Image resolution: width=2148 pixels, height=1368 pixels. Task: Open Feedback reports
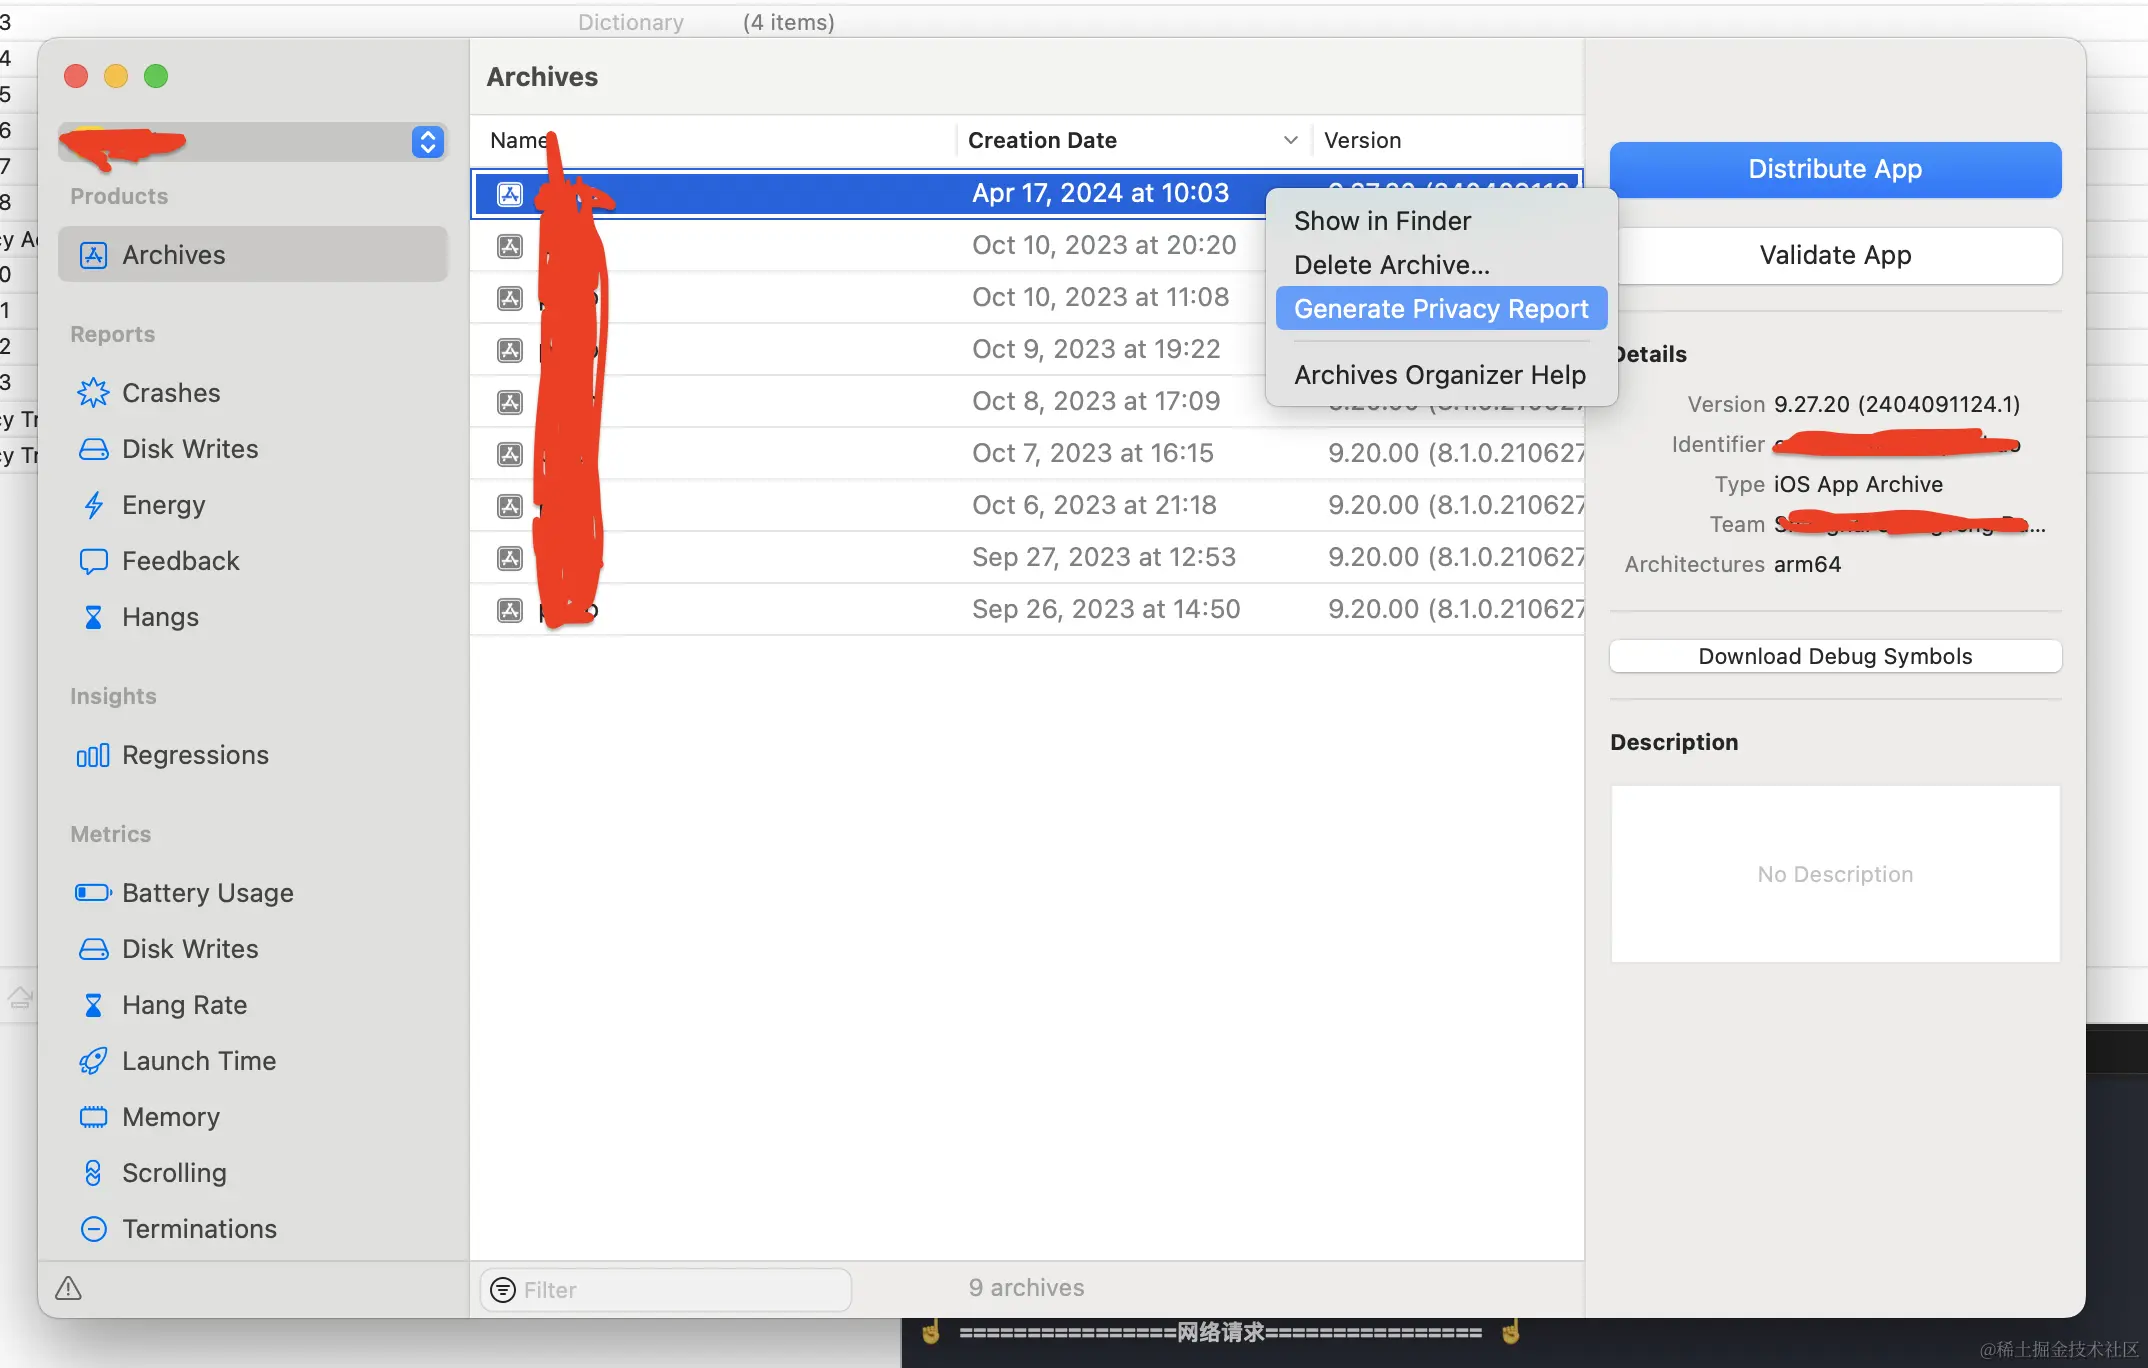(253, 561)
